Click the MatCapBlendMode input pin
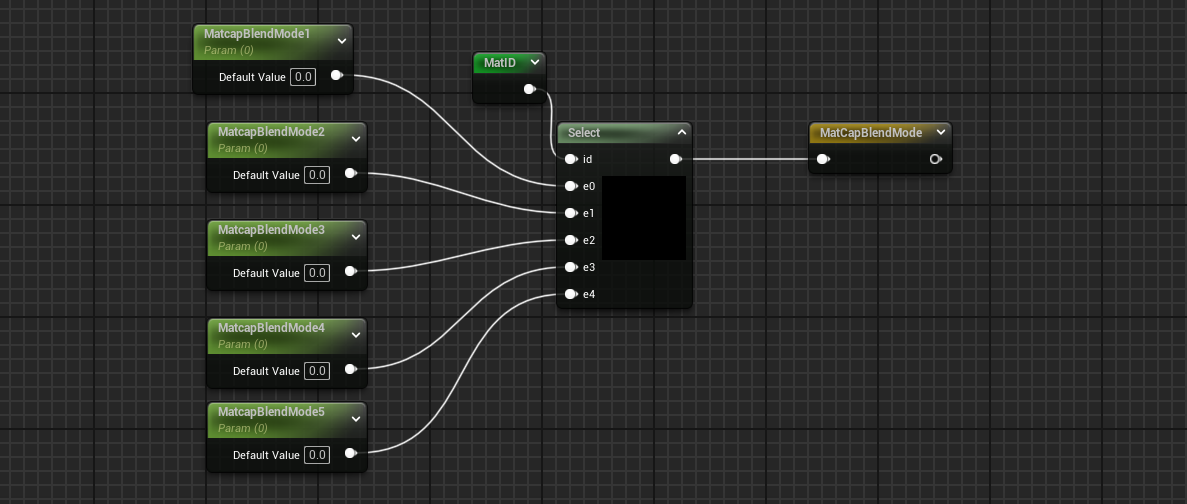Viewport: 1187px width, 504px height. [x=822, y=159]
